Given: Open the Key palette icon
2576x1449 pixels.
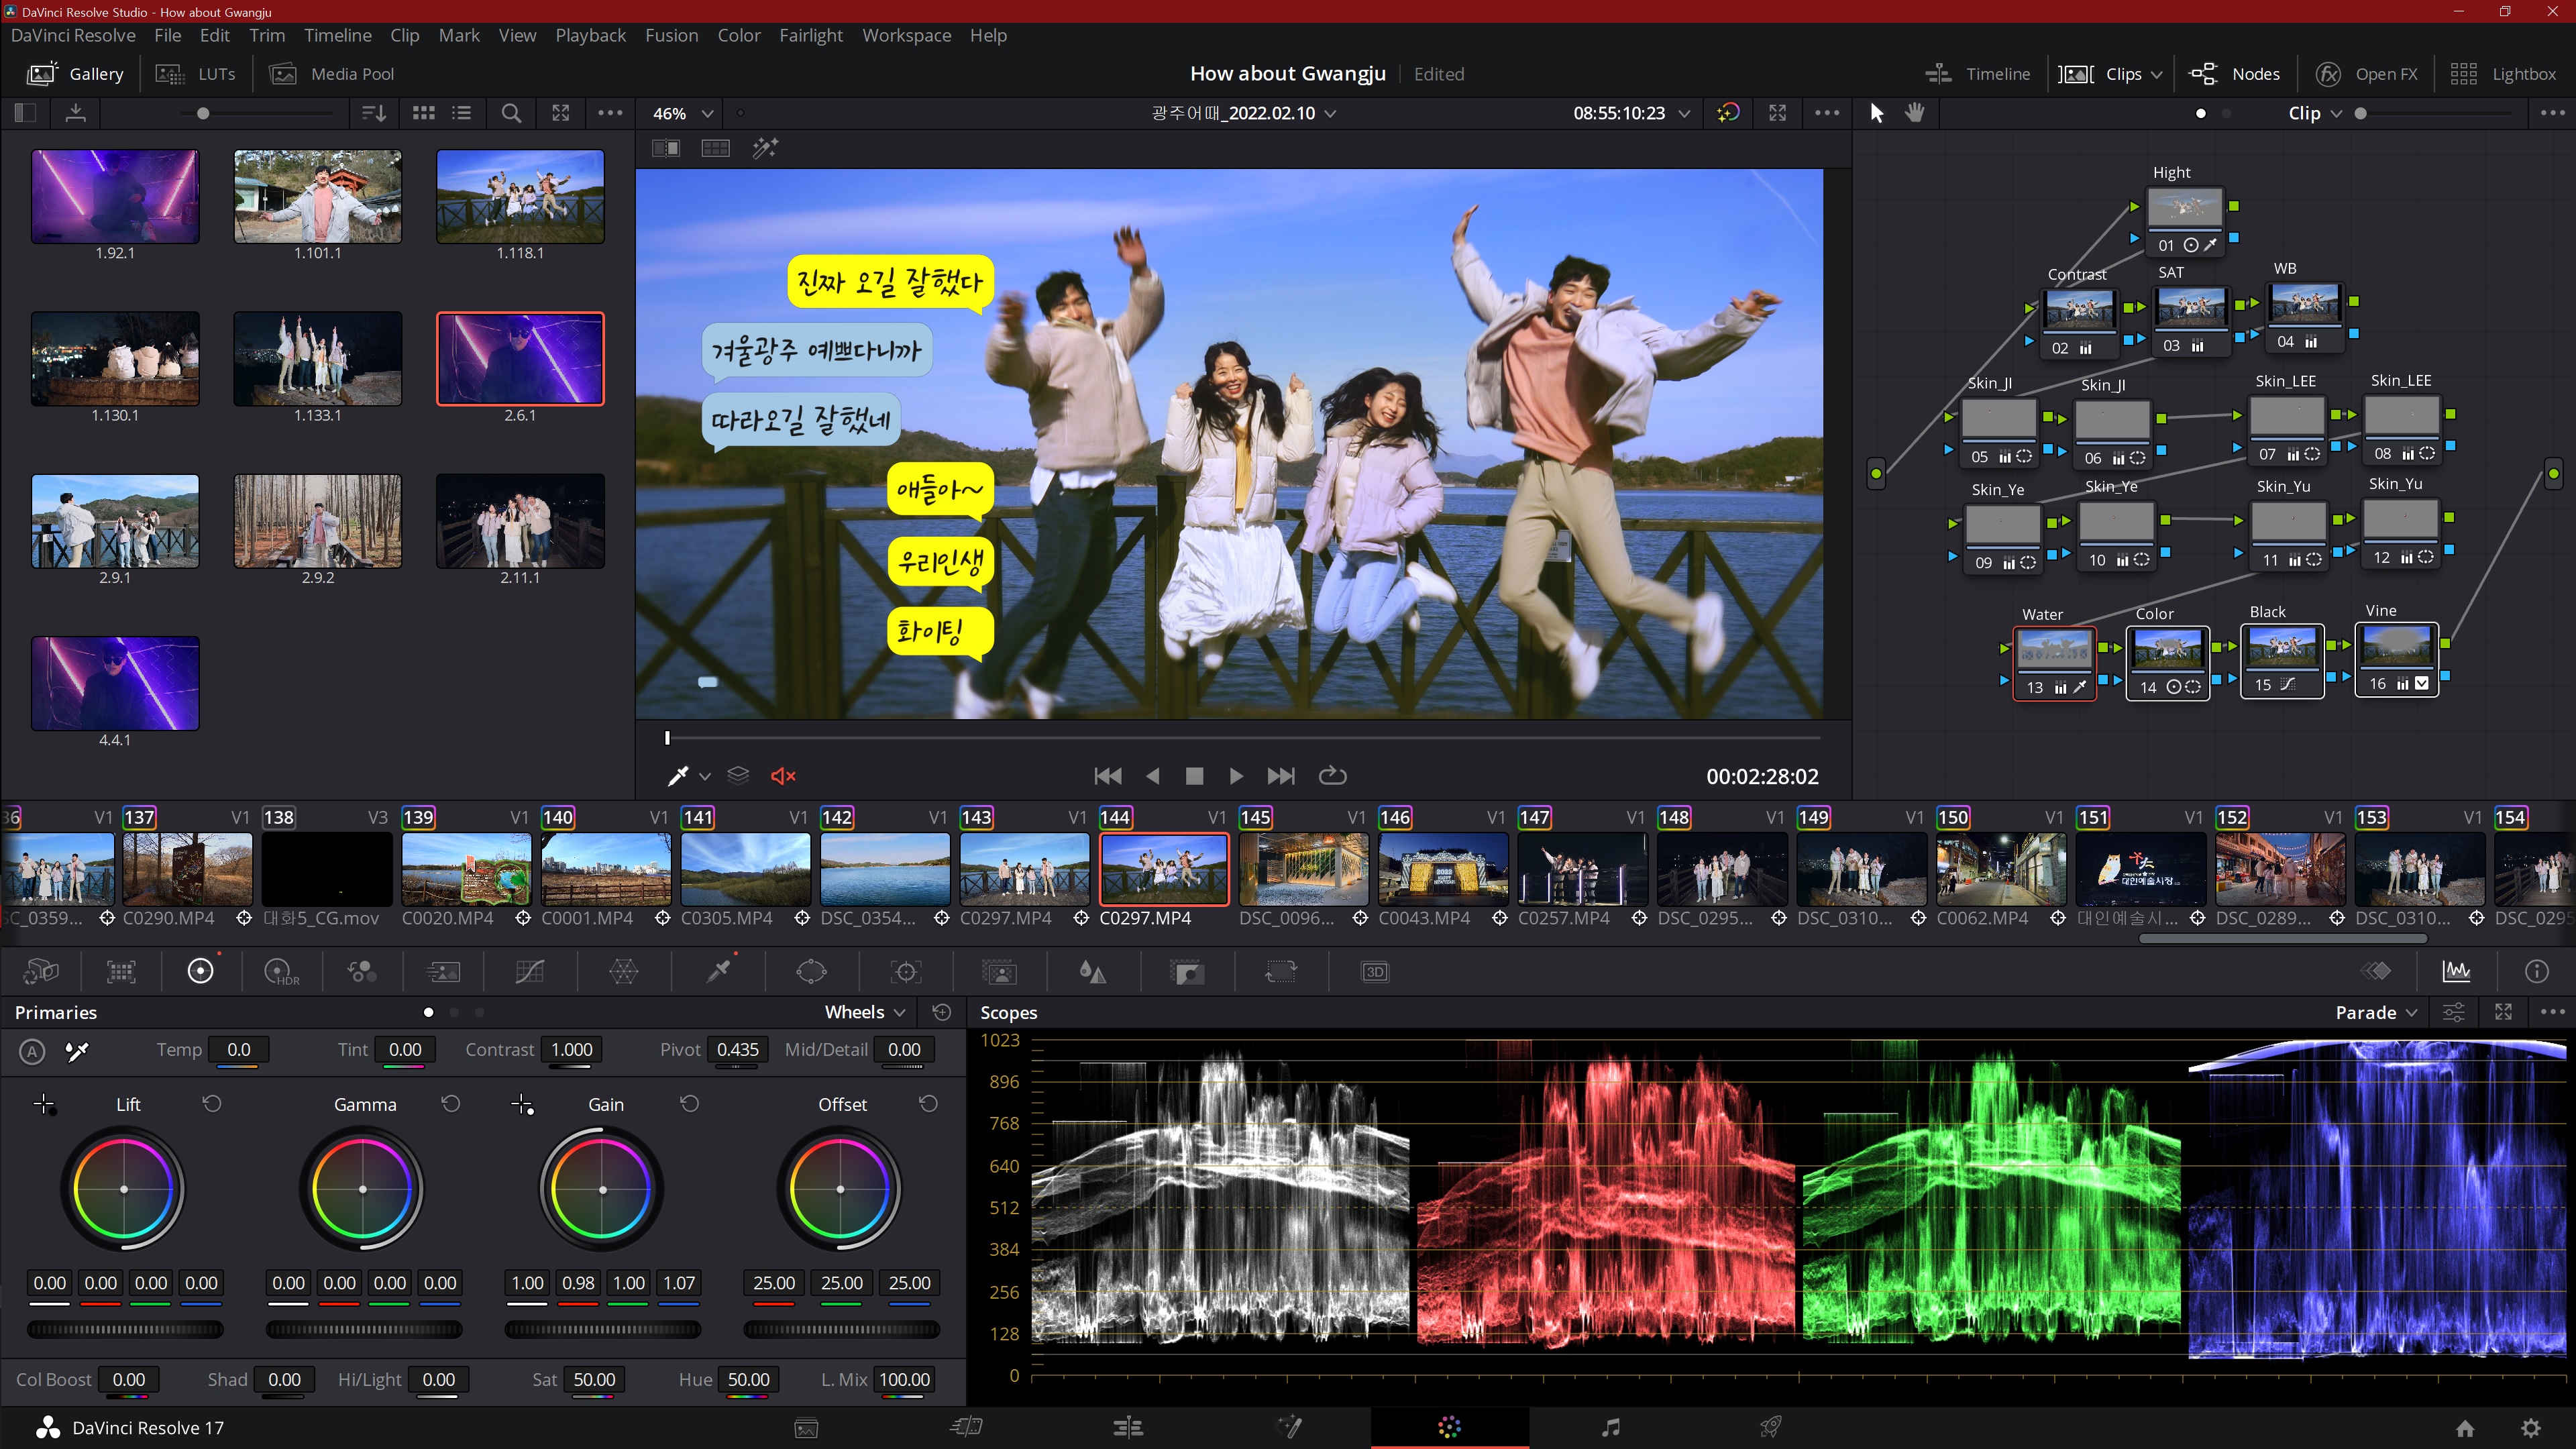Looking at the screenshot, I should point(1186,971).
